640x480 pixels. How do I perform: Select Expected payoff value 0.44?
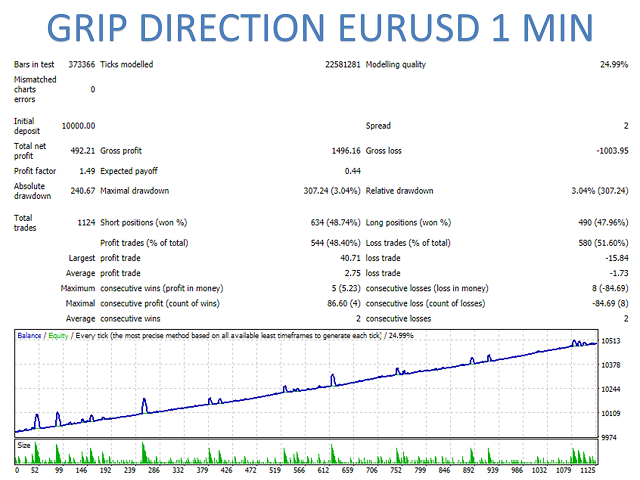pyautogui.click(x=353, y=171)
